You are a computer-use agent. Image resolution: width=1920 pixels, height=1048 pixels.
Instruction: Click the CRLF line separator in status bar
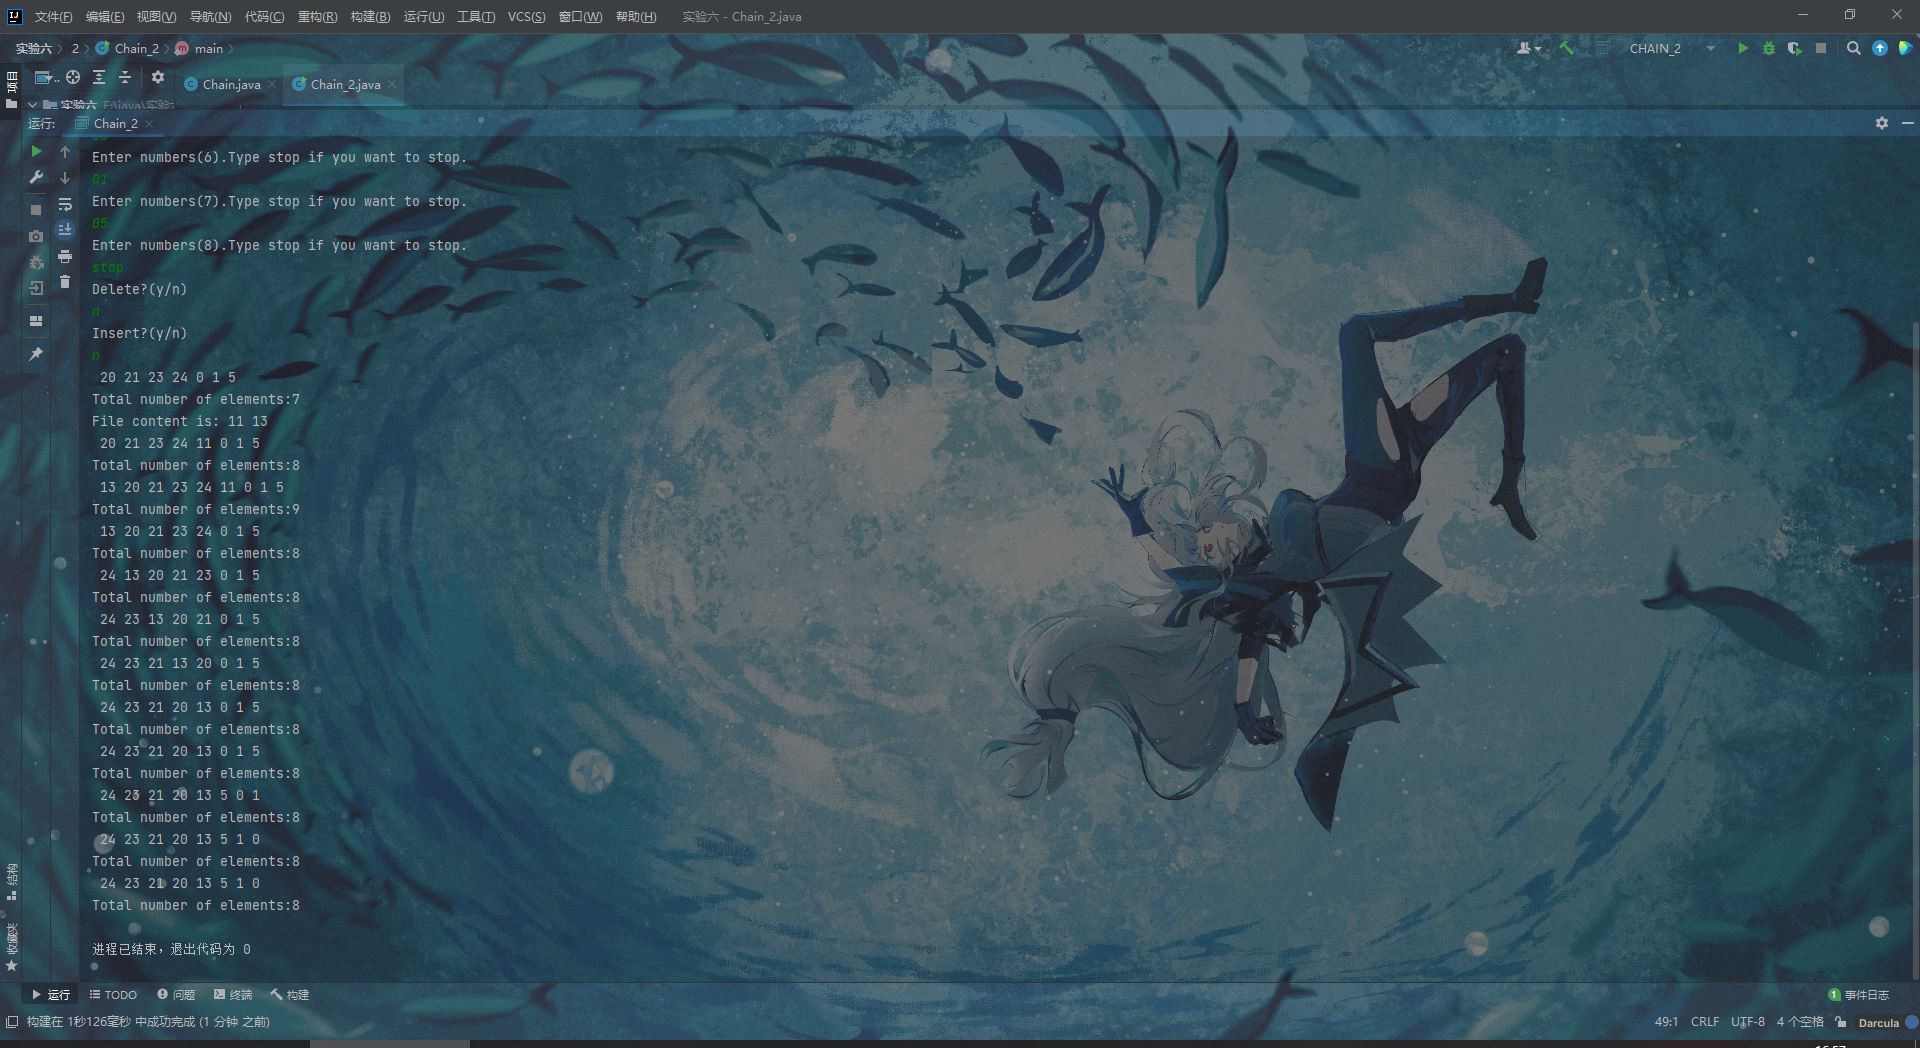(x=1705, y=1022)
